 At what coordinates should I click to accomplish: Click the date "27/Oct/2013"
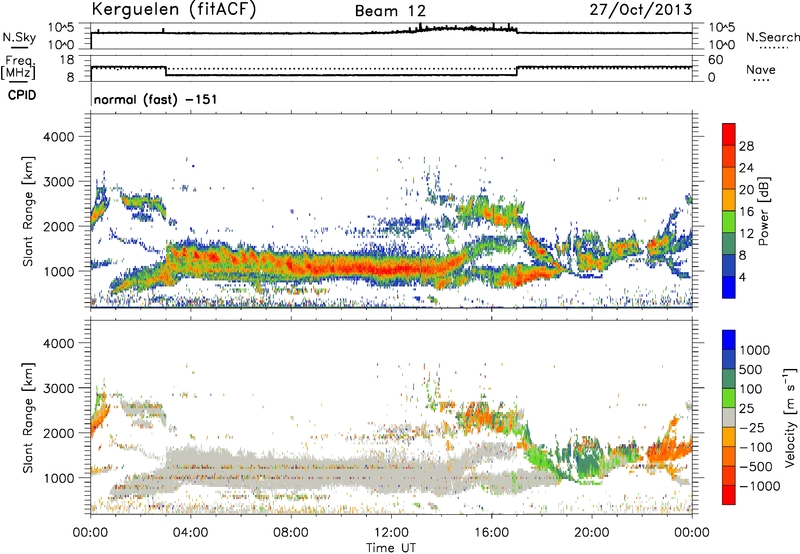(641, 10)
